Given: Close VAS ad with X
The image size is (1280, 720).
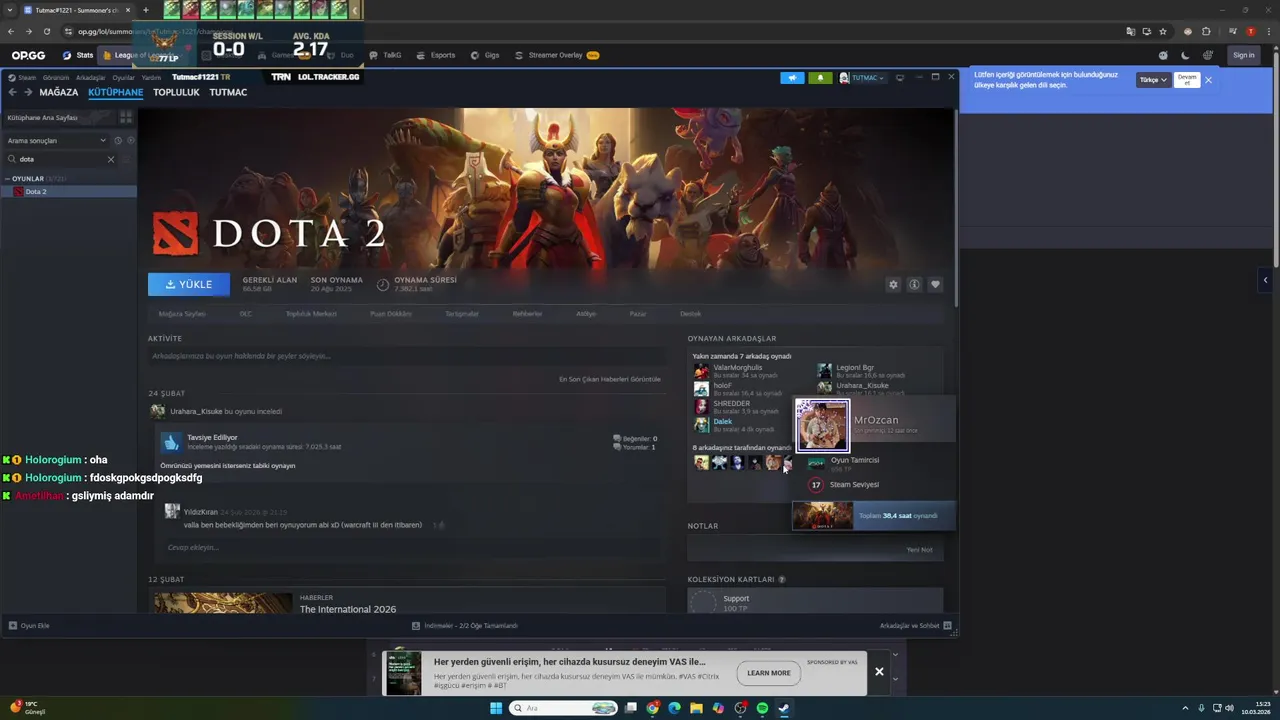Looking at the screenshot, I should [x=879, y=672].
